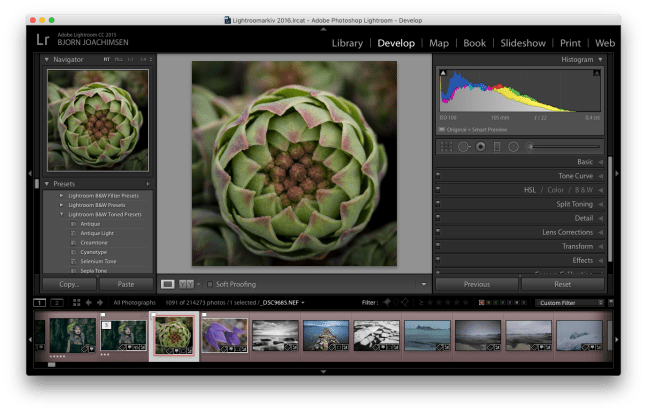Image resolution: width=647 pixels, height=413 pixels.
Task: Click the Reset button
Action: [x=561, y=284]
